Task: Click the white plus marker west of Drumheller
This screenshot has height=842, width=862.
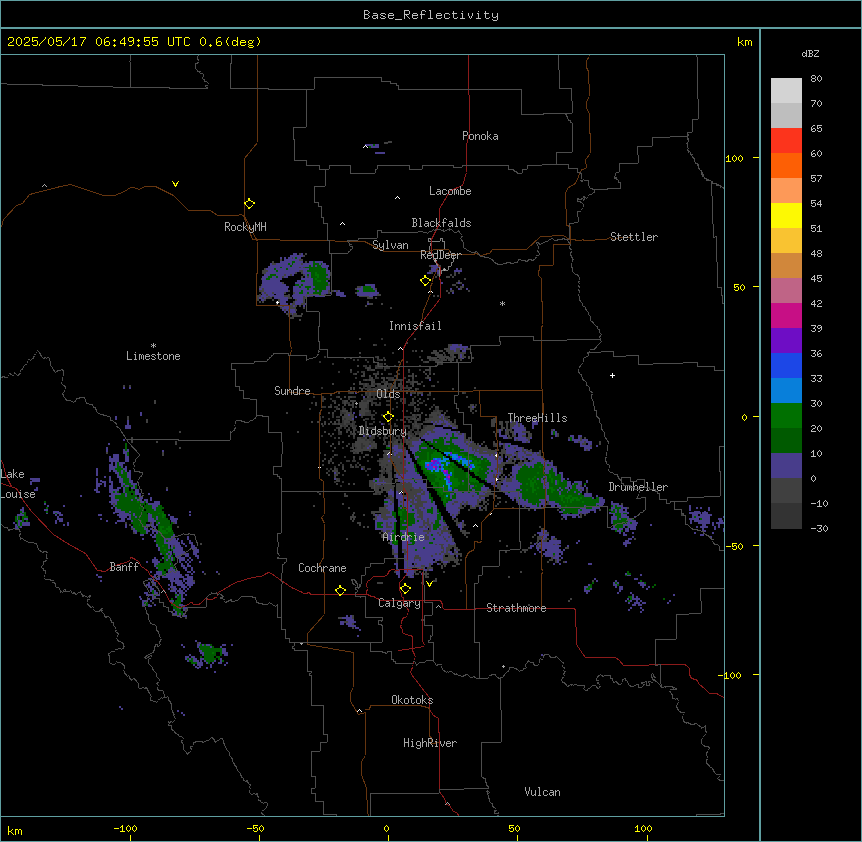Action: 612,375
